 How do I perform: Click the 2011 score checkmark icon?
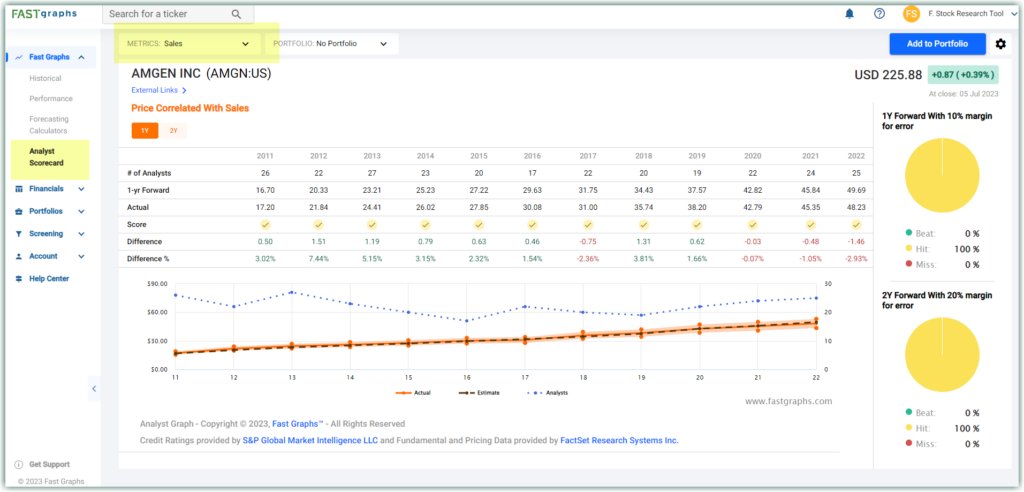click(x=264, y=225)
